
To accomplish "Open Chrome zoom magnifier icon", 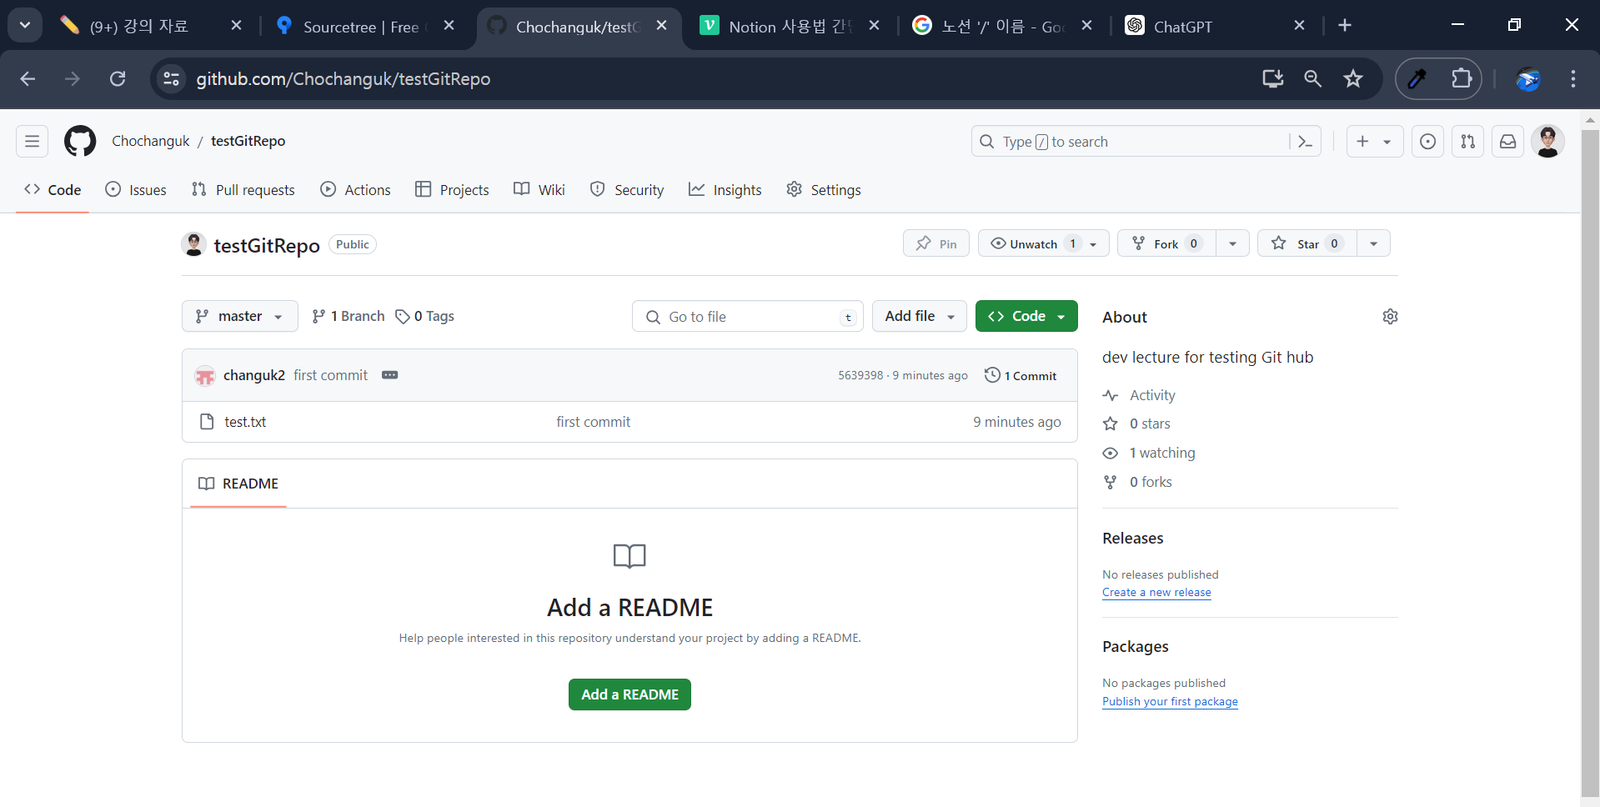I will click(1313, 79).
